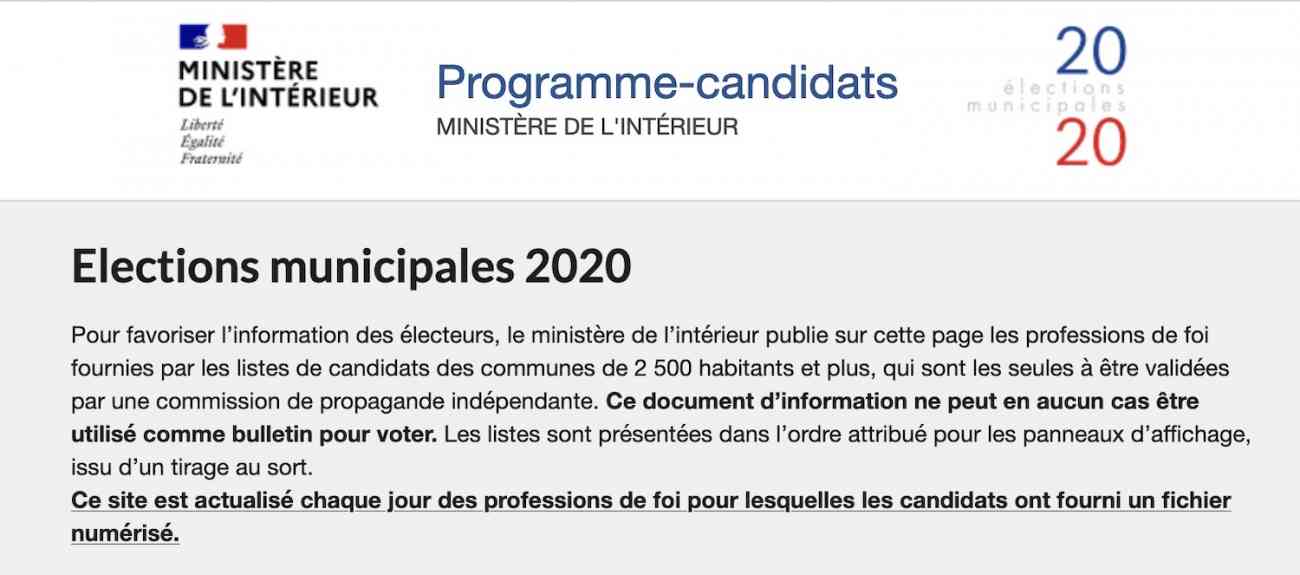Click the Ministère de l'Intérieur logo text
Image resolution: width=1300 pixels, height=575 pixels.
pos(278,84)
